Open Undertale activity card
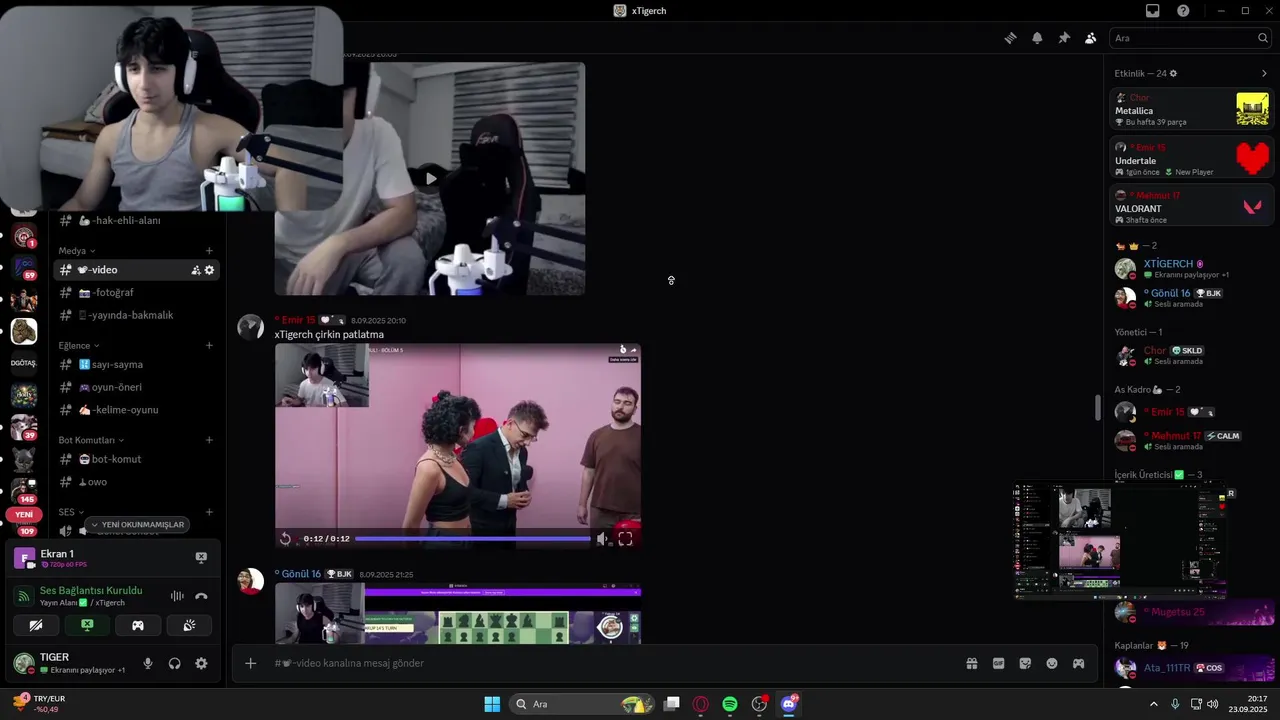This screenshot has height=720, width=1280. click(x=1191, y=159)
